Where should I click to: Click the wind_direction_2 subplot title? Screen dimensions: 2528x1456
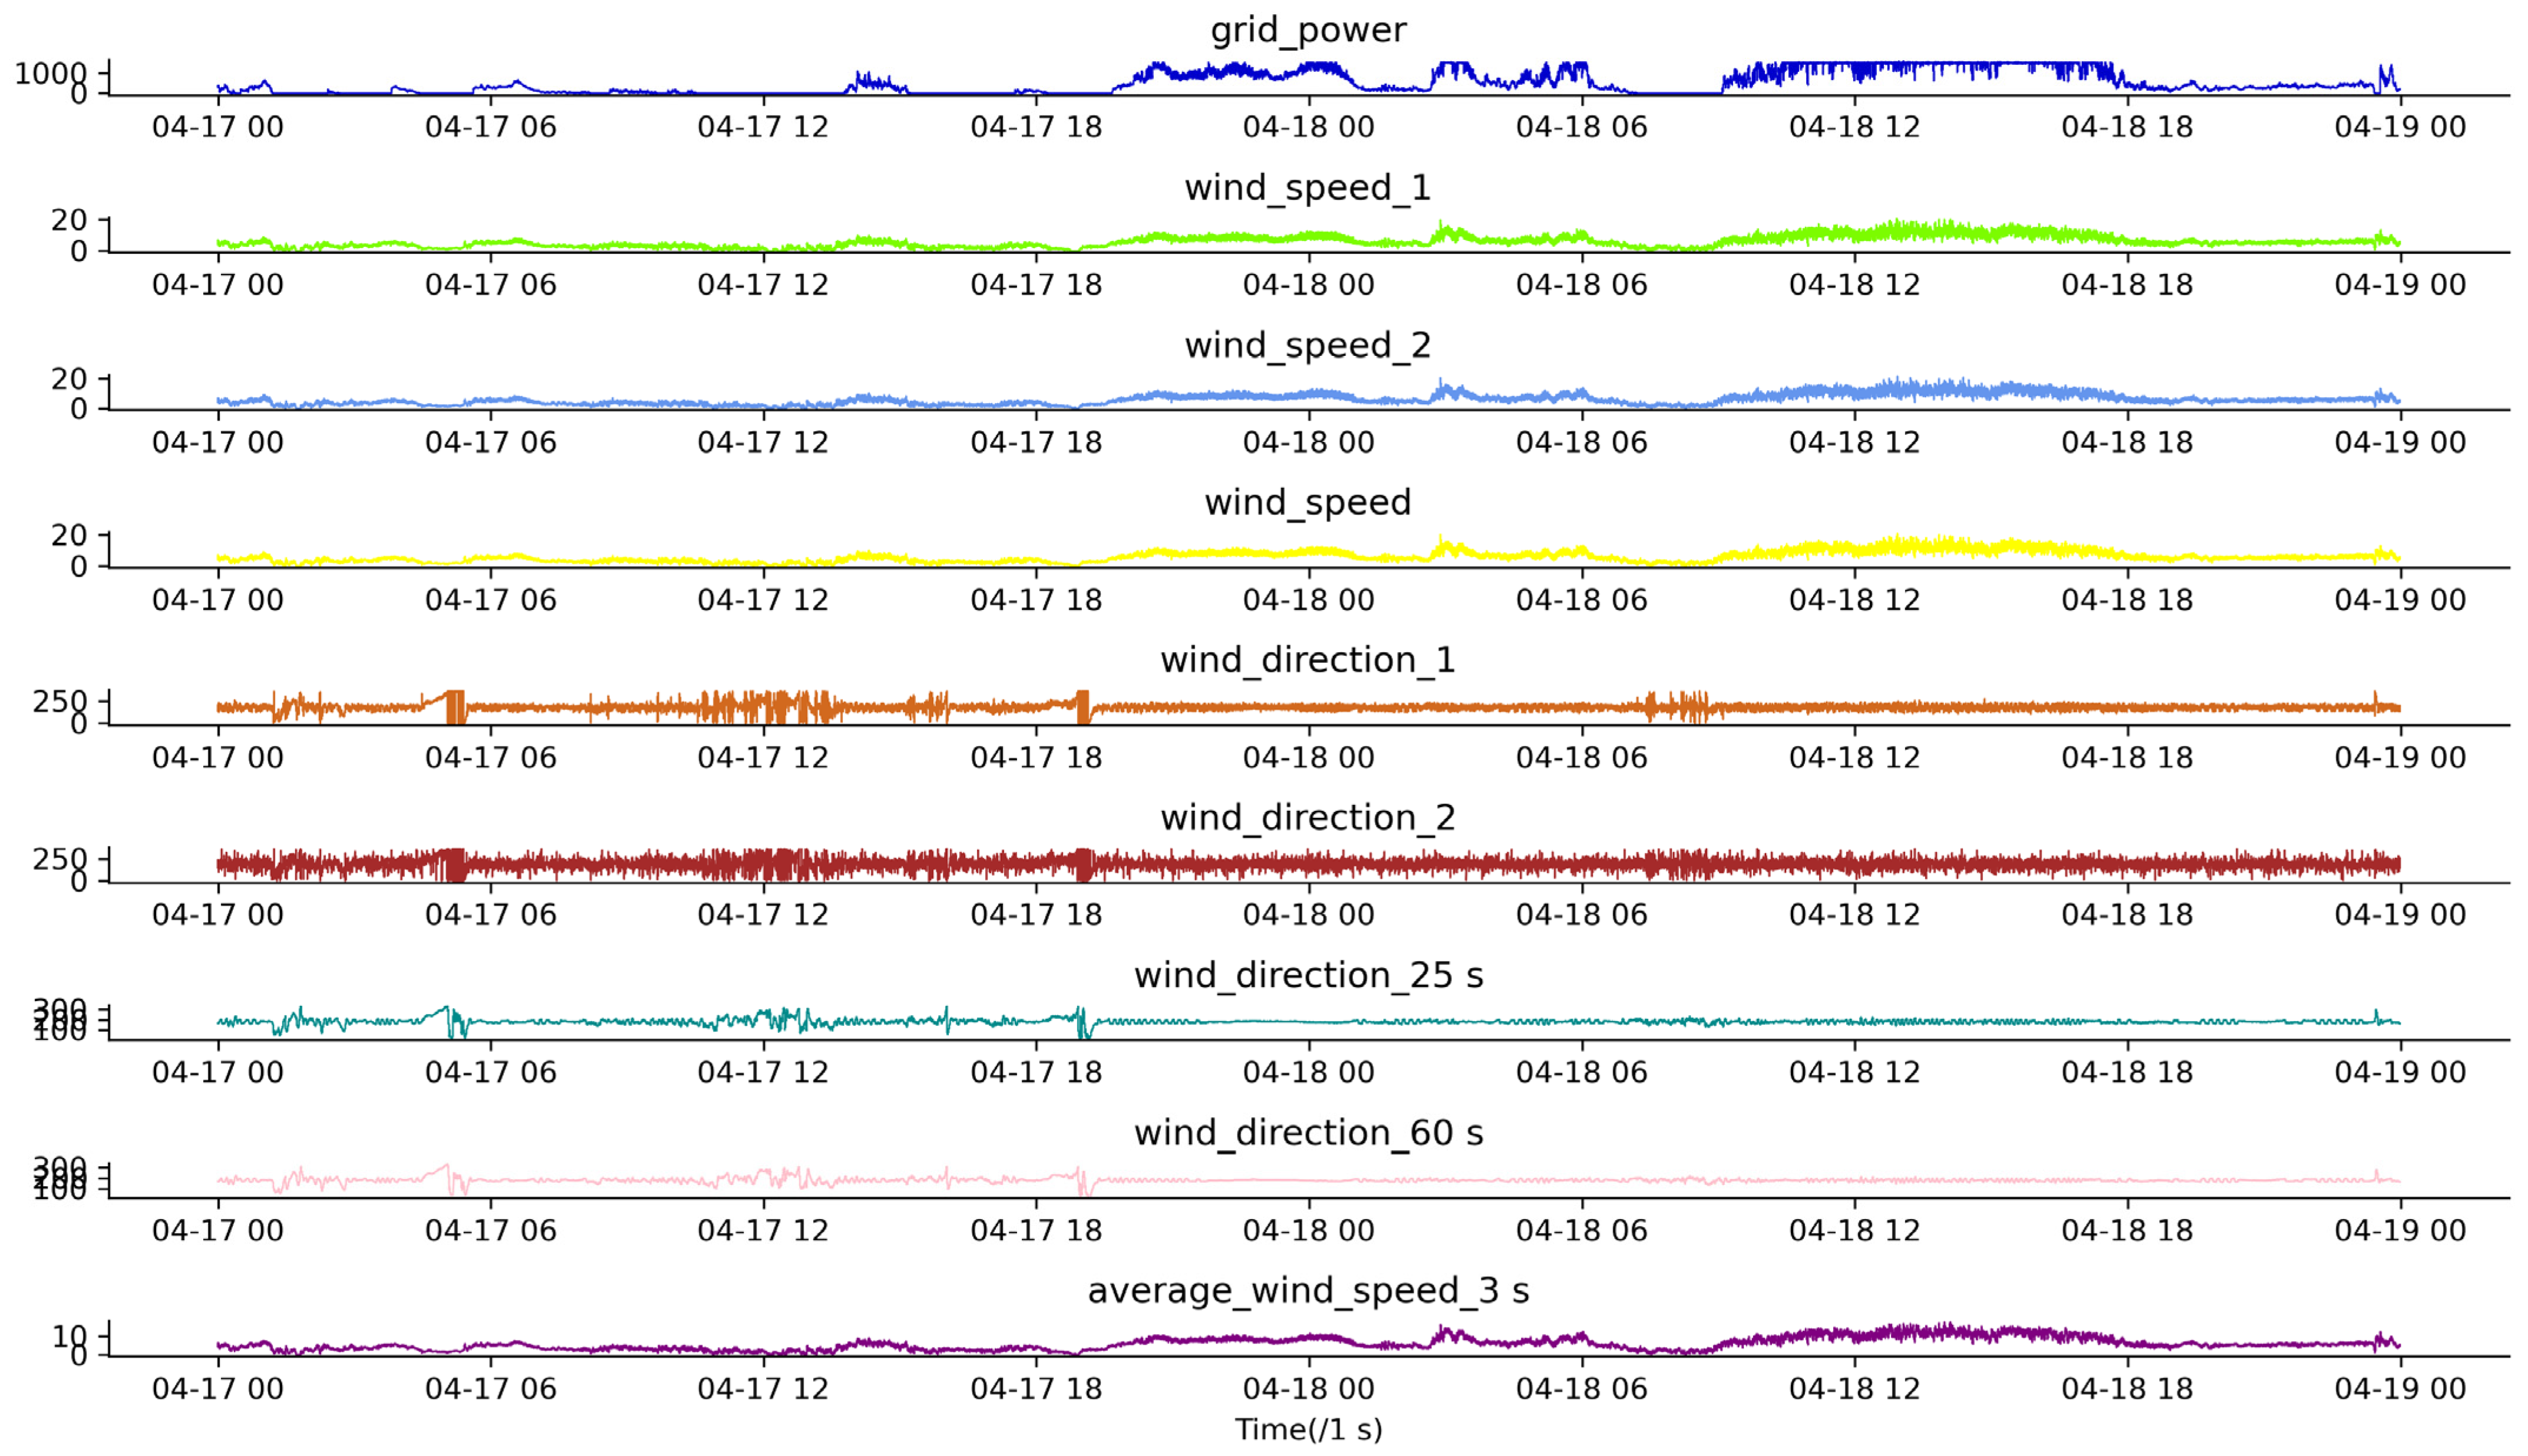point(1307,818)
